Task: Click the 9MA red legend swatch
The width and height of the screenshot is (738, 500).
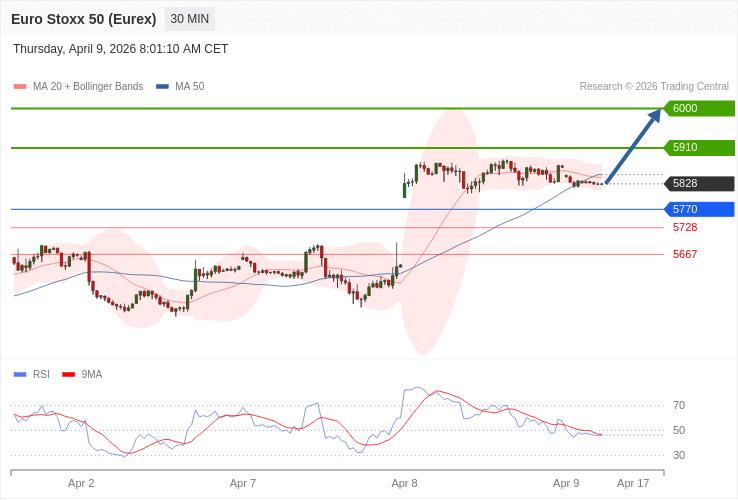Action: pos(69,375)
